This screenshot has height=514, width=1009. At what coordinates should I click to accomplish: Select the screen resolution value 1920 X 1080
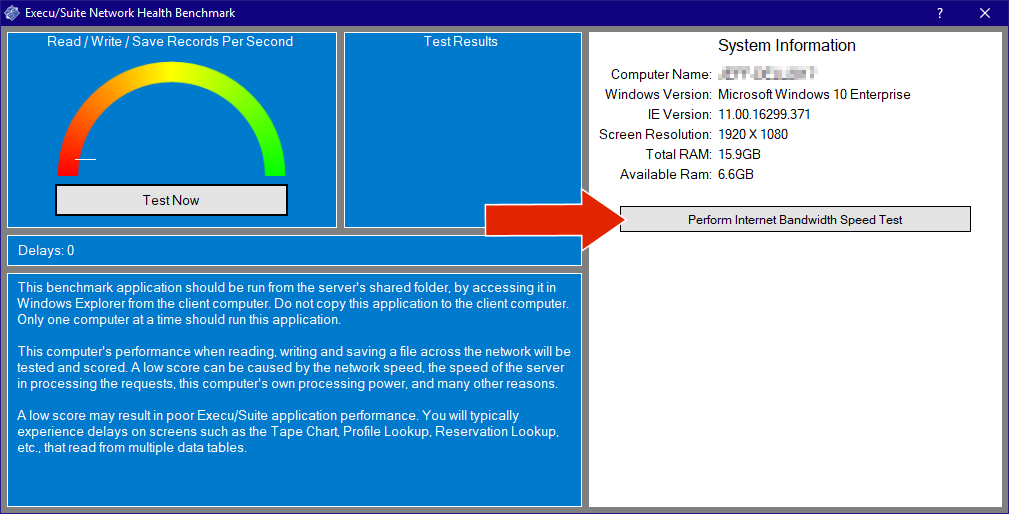(x=753, y=134)
